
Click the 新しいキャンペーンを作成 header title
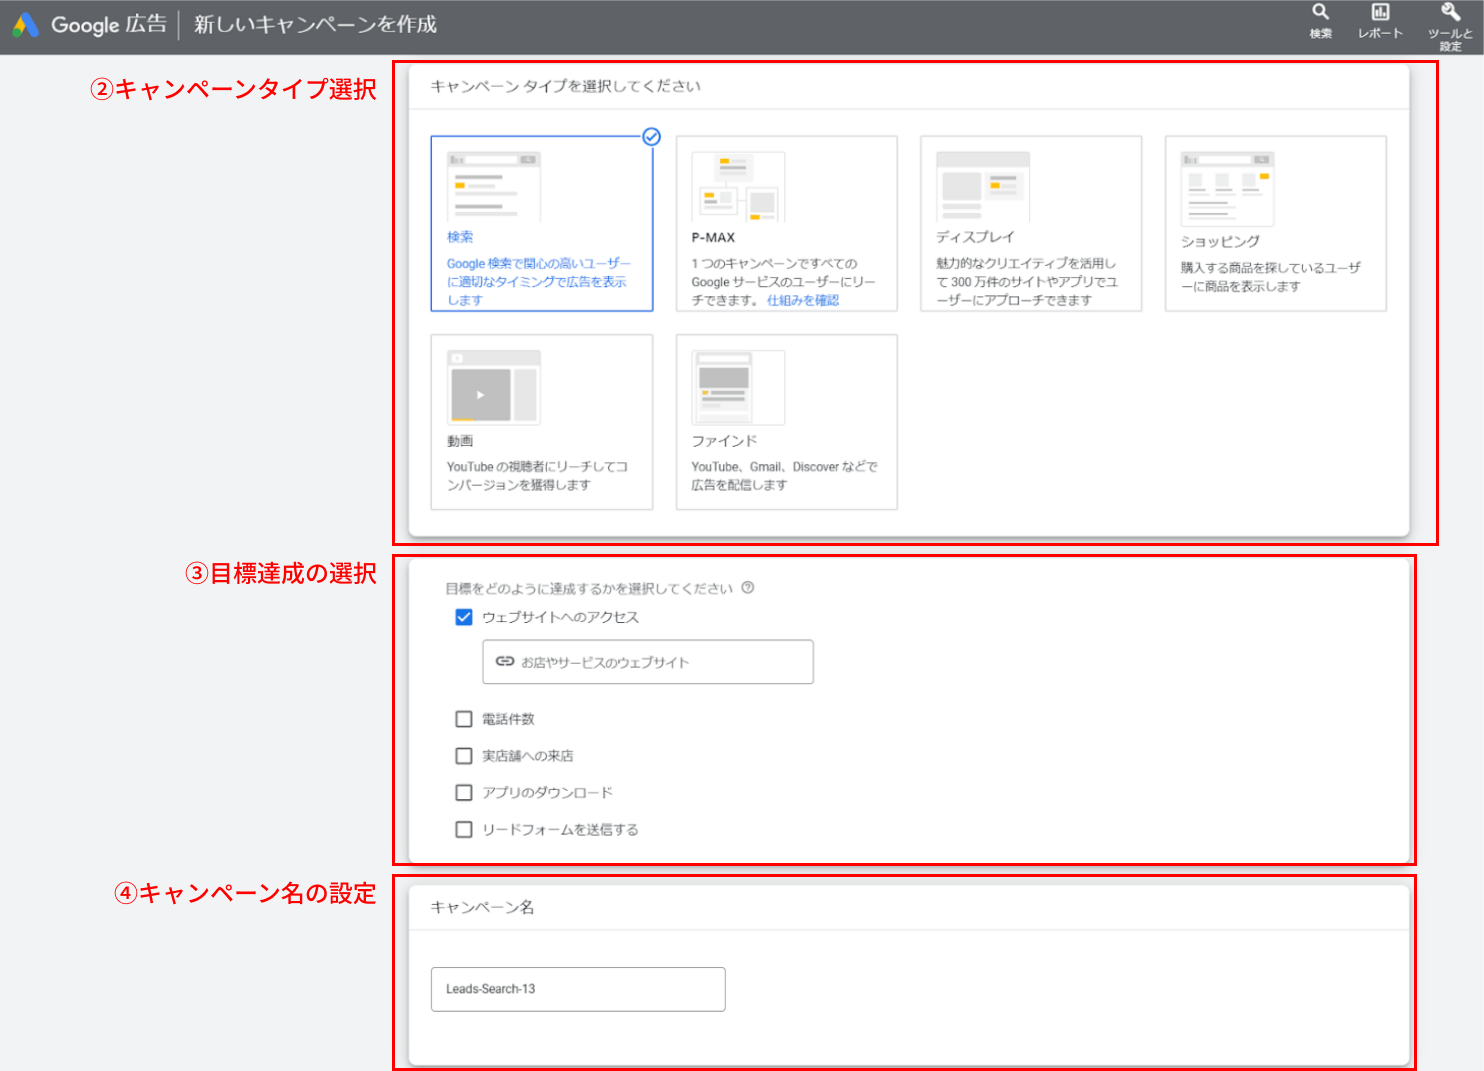click(315, 25)
